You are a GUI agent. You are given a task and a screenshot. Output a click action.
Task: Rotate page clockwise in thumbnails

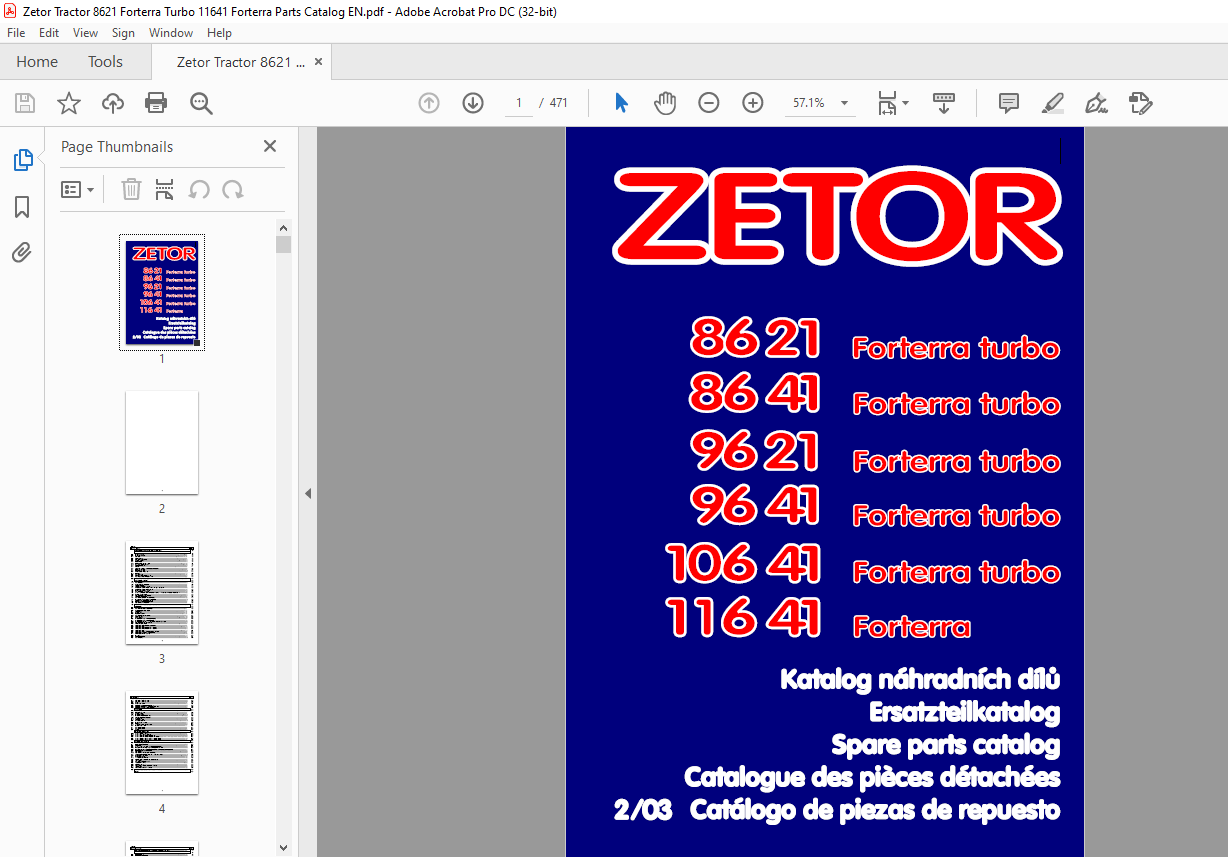(x=233, y=189)
